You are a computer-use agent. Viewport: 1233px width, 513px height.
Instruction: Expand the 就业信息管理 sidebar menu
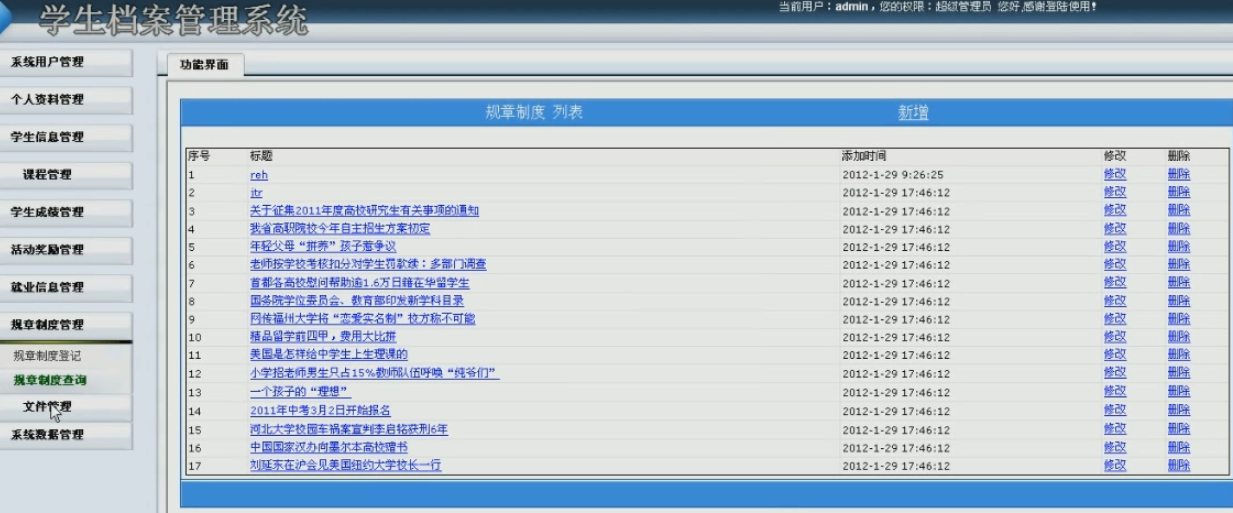point(66,287)
